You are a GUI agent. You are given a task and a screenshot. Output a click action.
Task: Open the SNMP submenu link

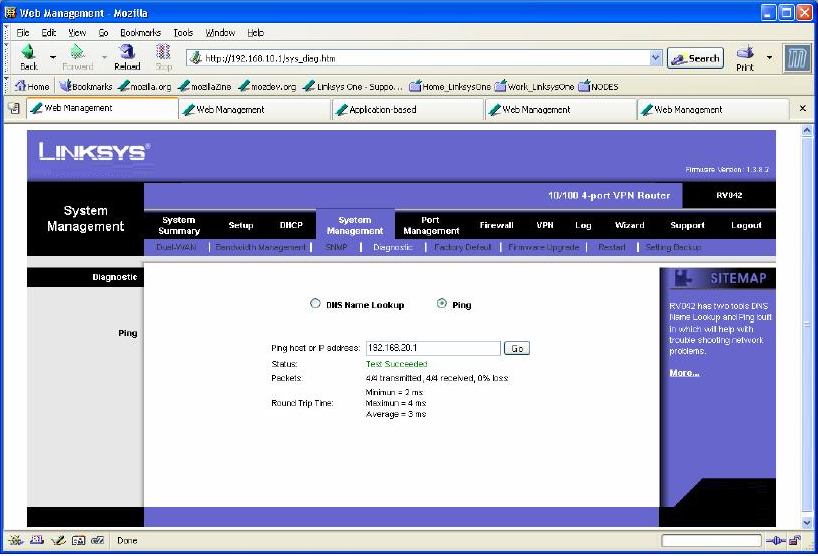(x=336, y=247)
